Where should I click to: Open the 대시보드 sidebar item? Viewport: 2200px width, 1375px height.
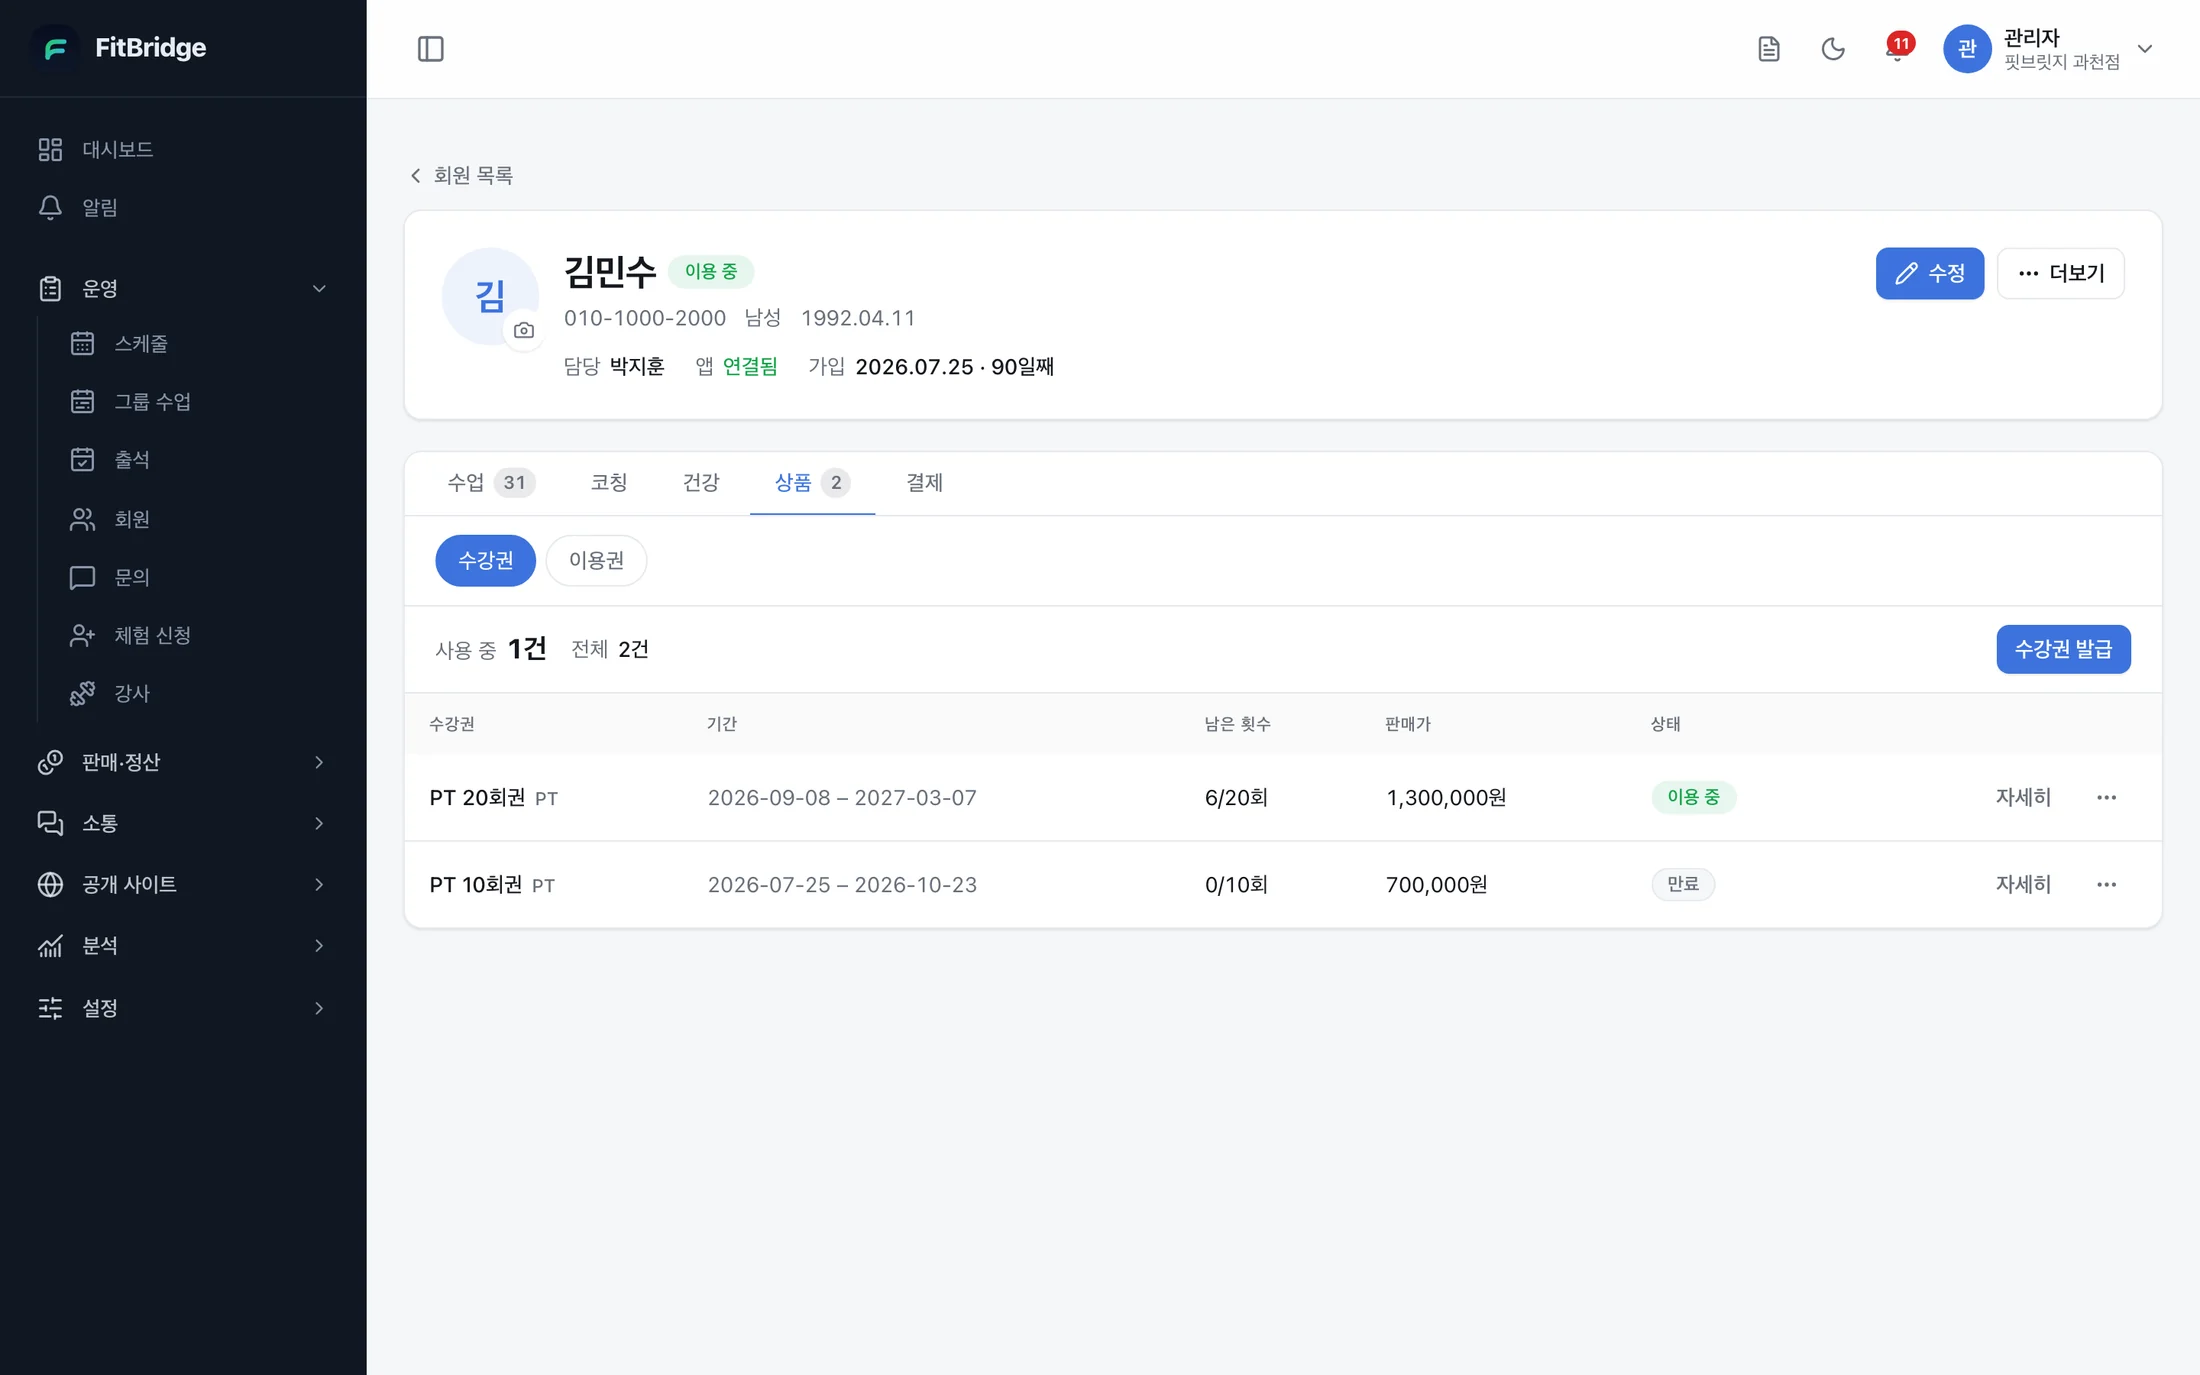pyautogui.click(x=183, y=149)
